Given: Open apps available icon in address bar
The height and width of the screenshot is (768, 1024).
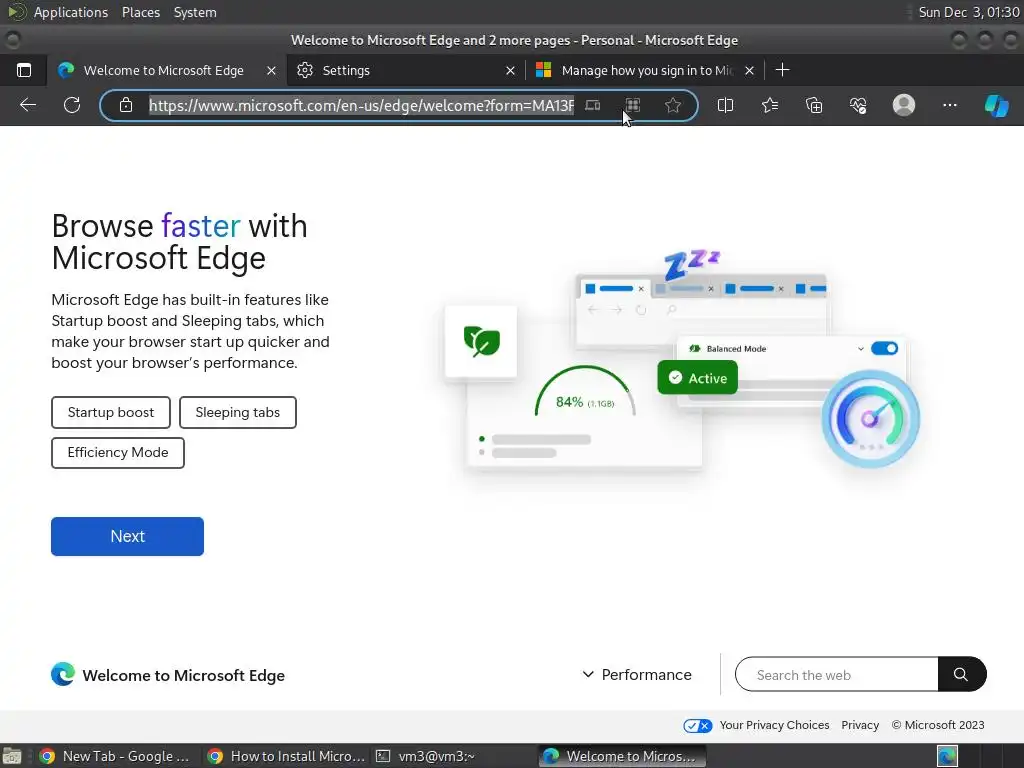Looking at the screenshot, I should coord(633,105).
